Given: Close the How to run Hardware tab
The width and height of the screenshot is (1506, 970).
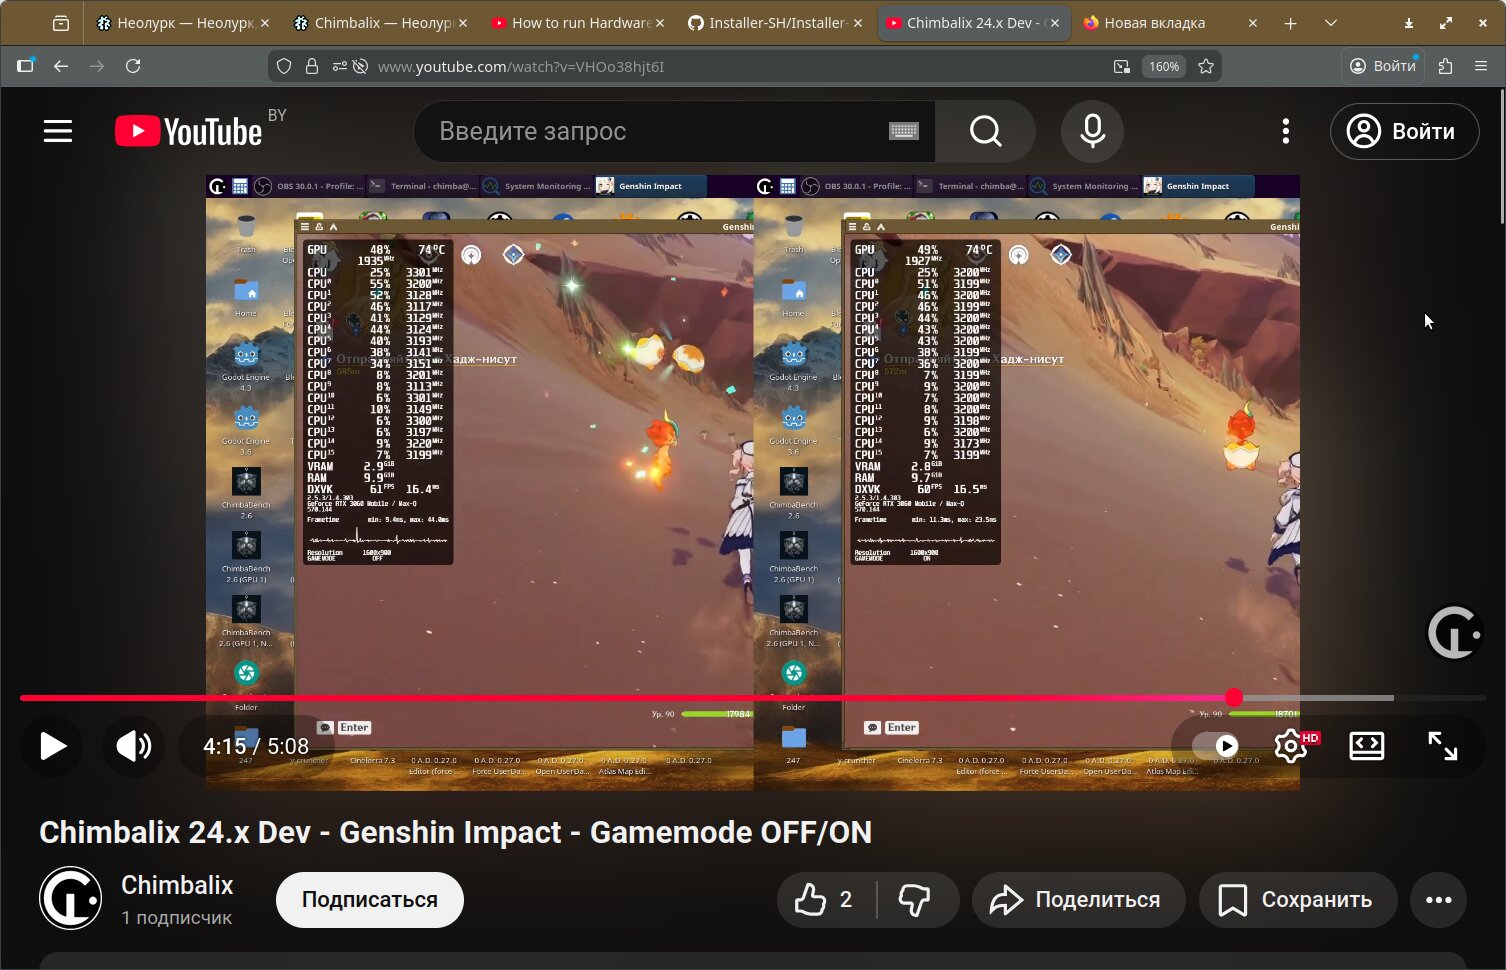Looking at the screenshot, I should point(660,23).
